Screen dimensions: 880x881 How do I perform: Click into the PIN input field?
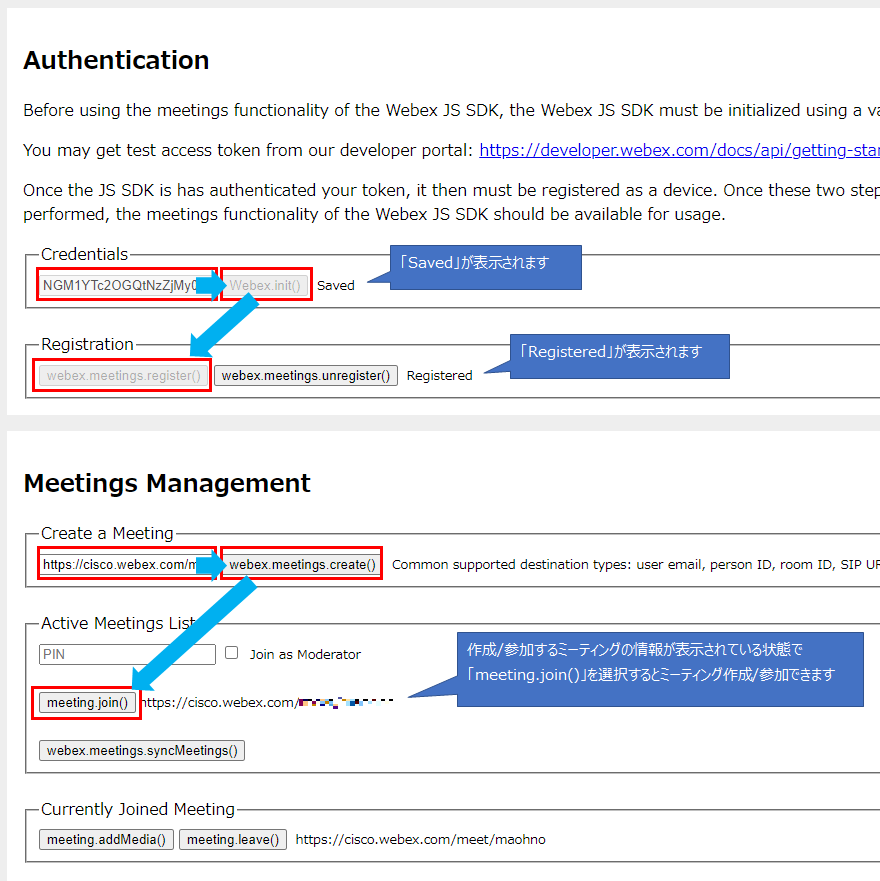pos(127,654)
